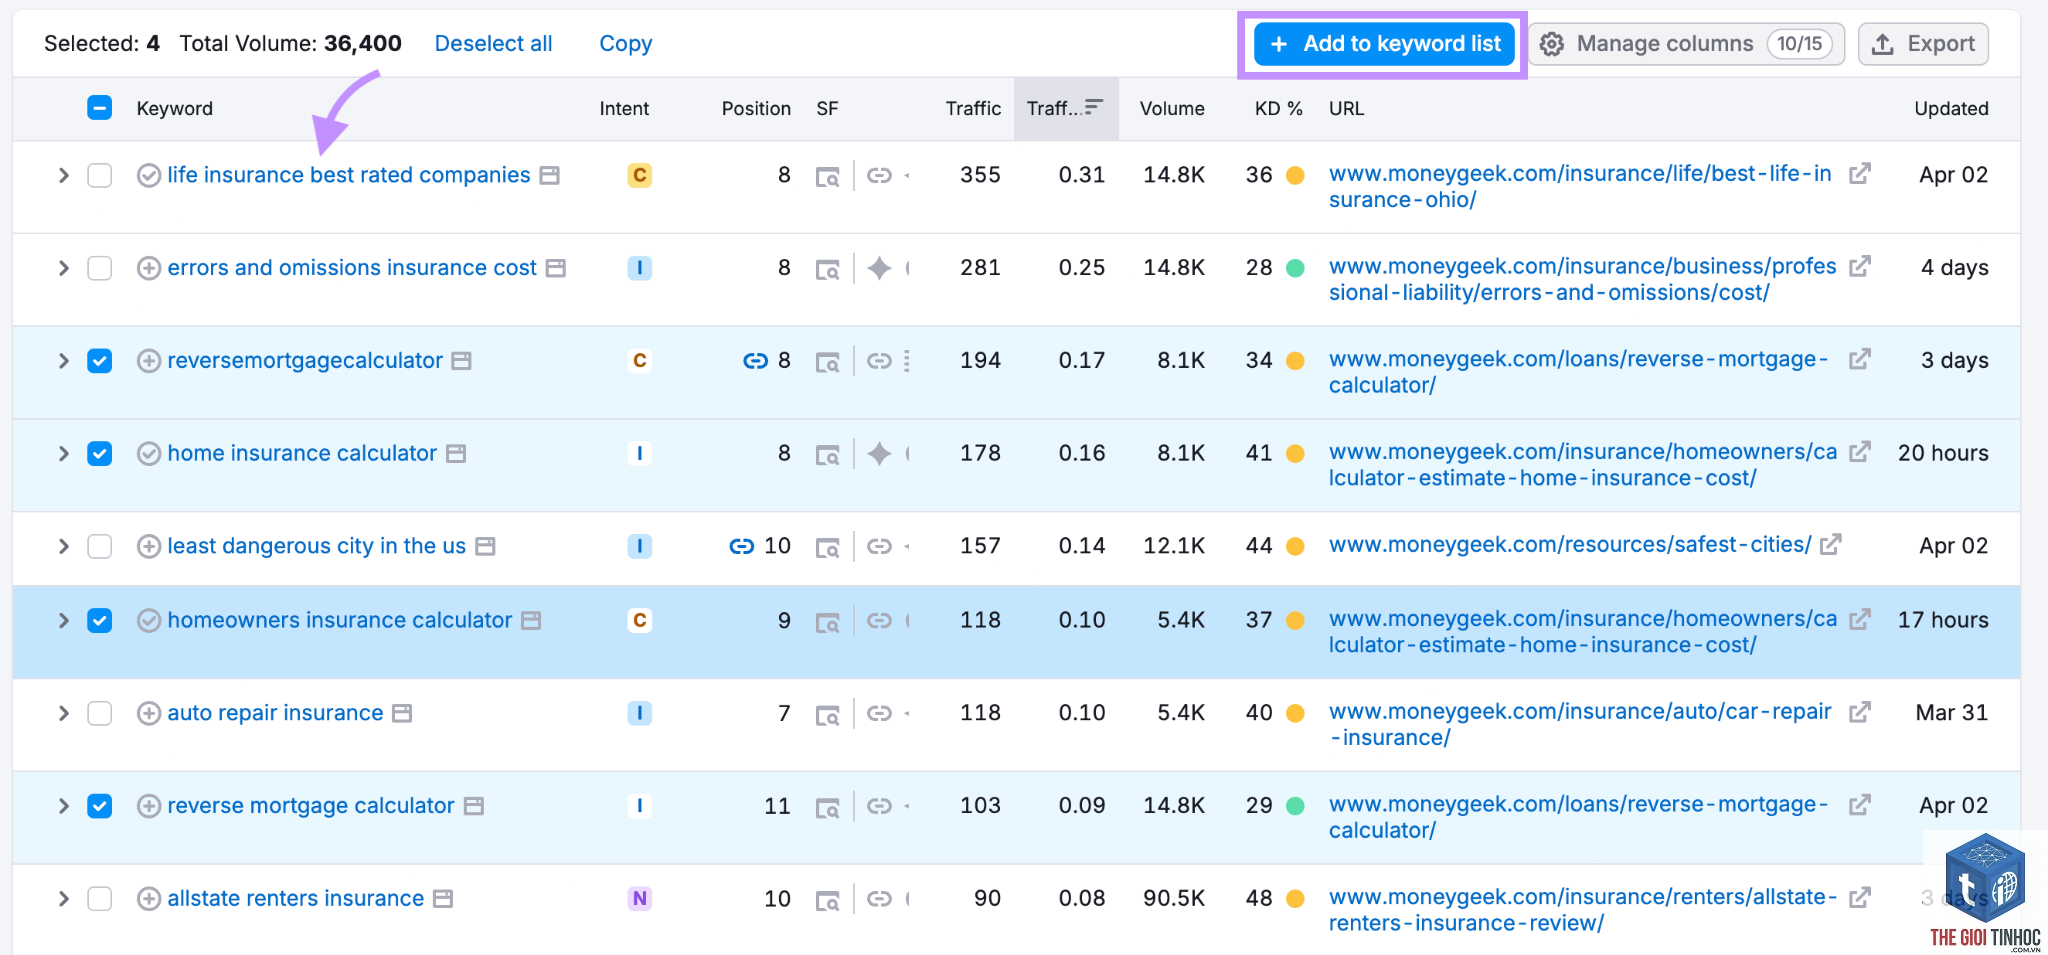Click the green KD dot next to 29
This screenshot has height=955, width=2048.
pos(1295,806)
